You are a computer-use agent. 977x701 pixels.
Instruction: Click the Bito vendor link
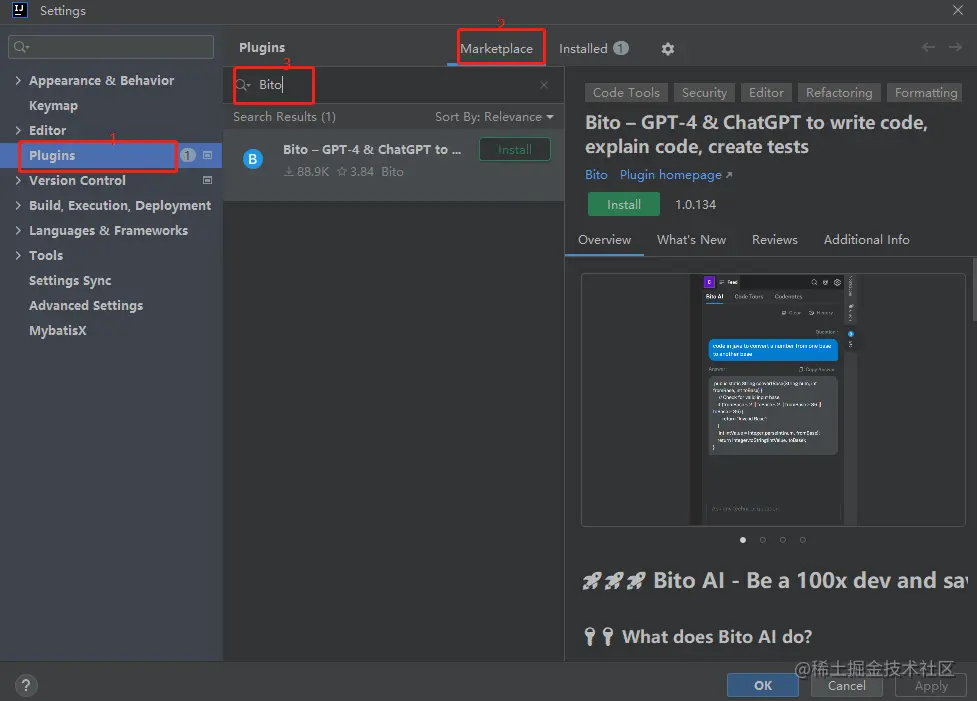(596, 175)
